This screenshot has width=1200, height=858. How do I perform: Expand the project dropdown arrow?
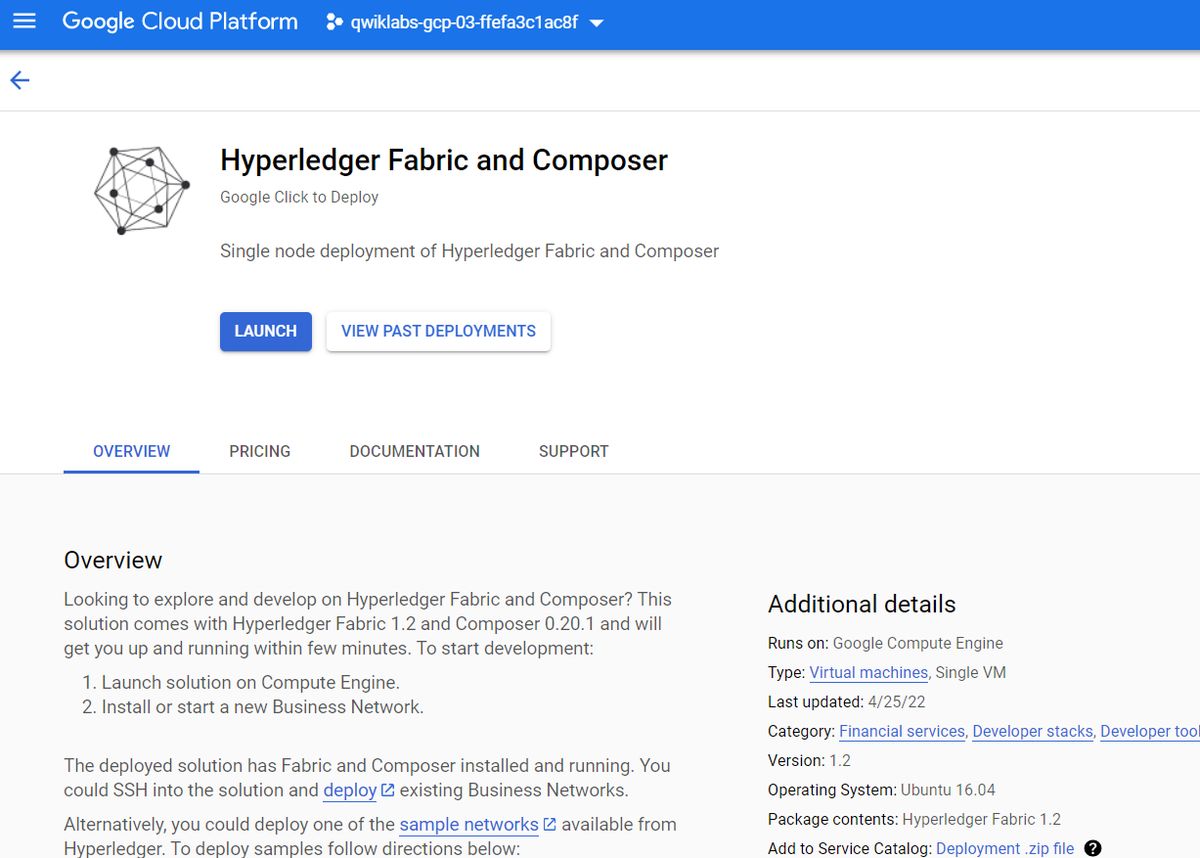click(597, 22)
